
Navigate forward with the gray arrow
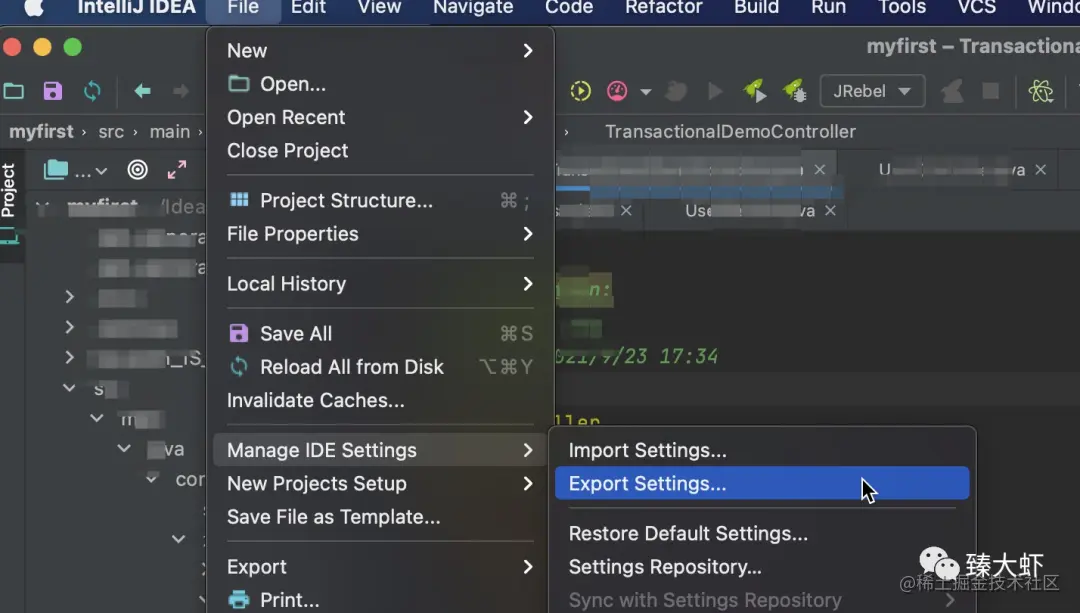pos(181,91)
